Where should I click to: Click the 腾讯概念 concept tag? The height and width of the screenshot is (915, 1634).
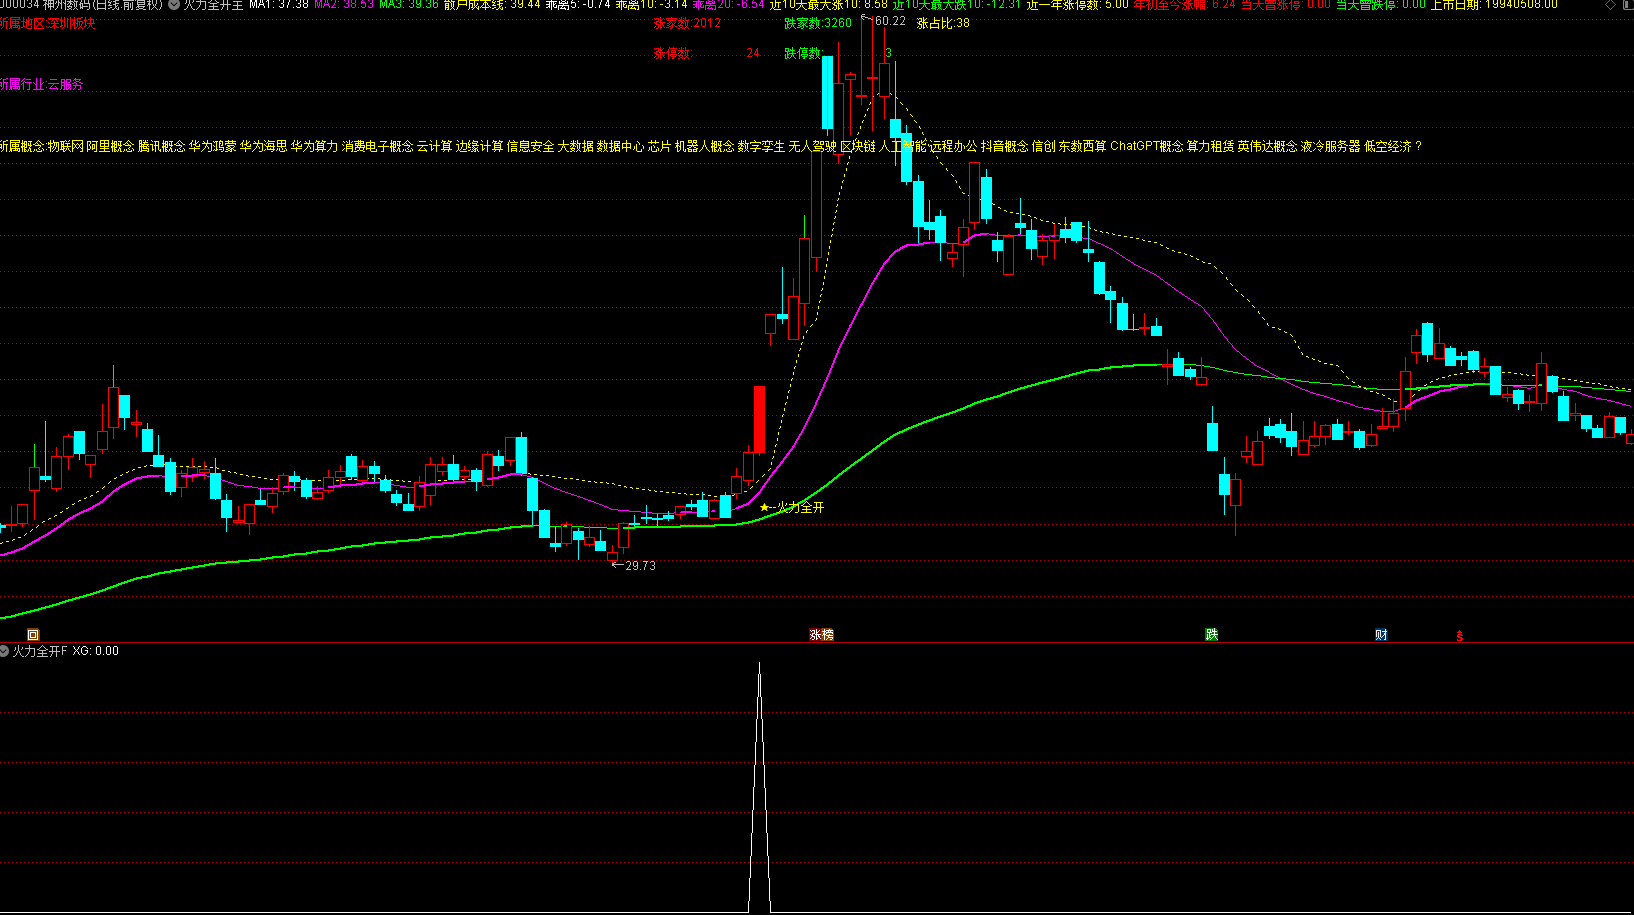point(162,146)
